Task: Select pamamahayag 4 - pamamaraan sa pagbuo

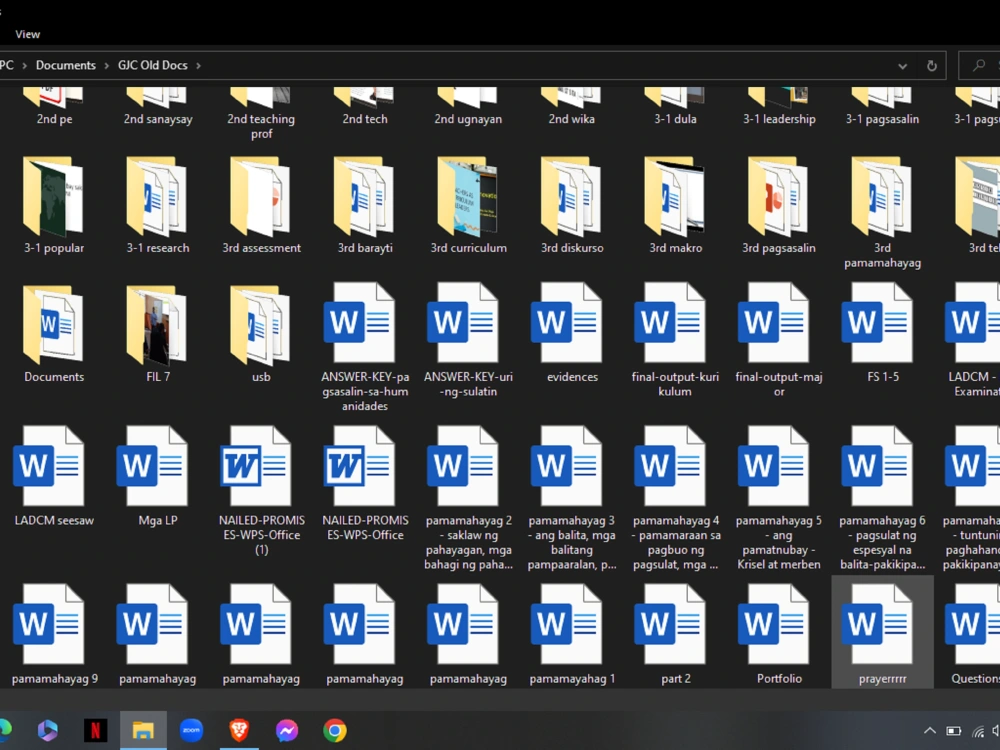Action: (x=675, y=498)
